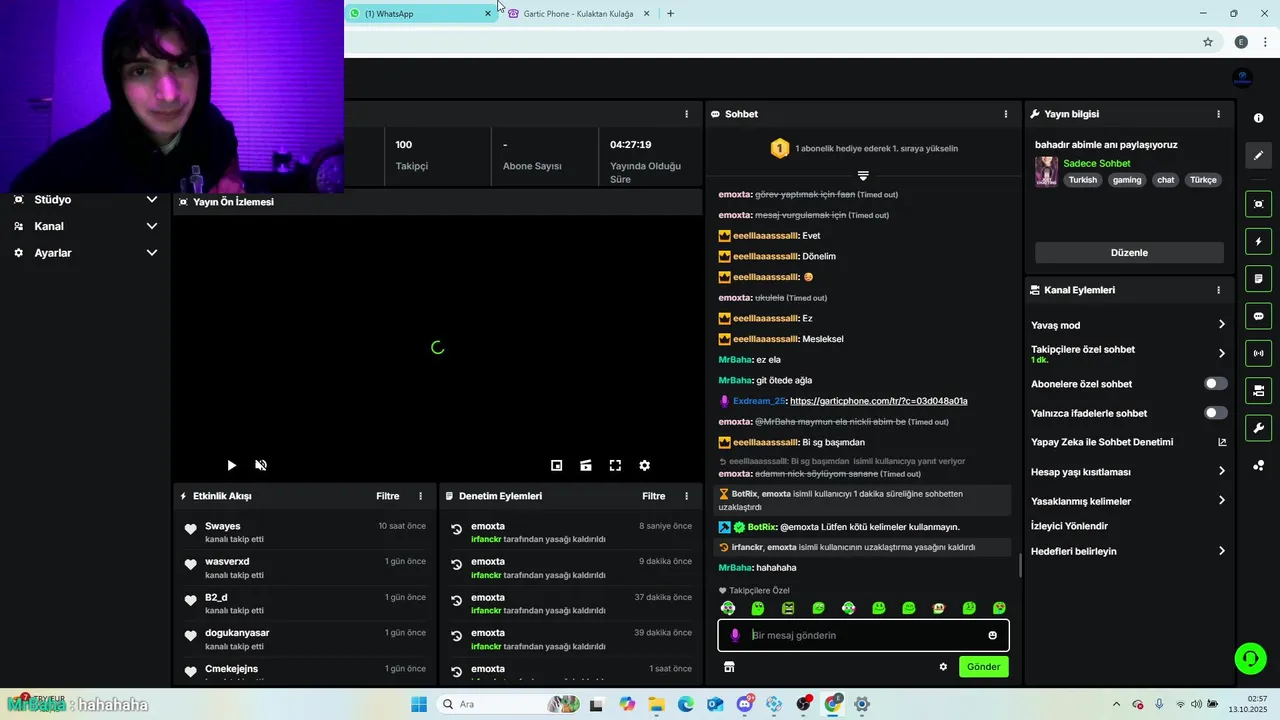
Task: Toggle the moderation log widget icon in sidebar
Action: [1258, 278]
